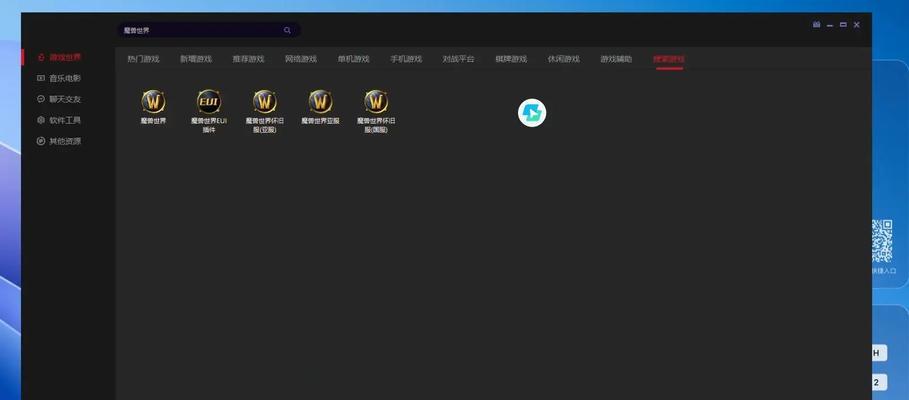
Task: Select 其他资源 in the sidebar
Action: 59,141
